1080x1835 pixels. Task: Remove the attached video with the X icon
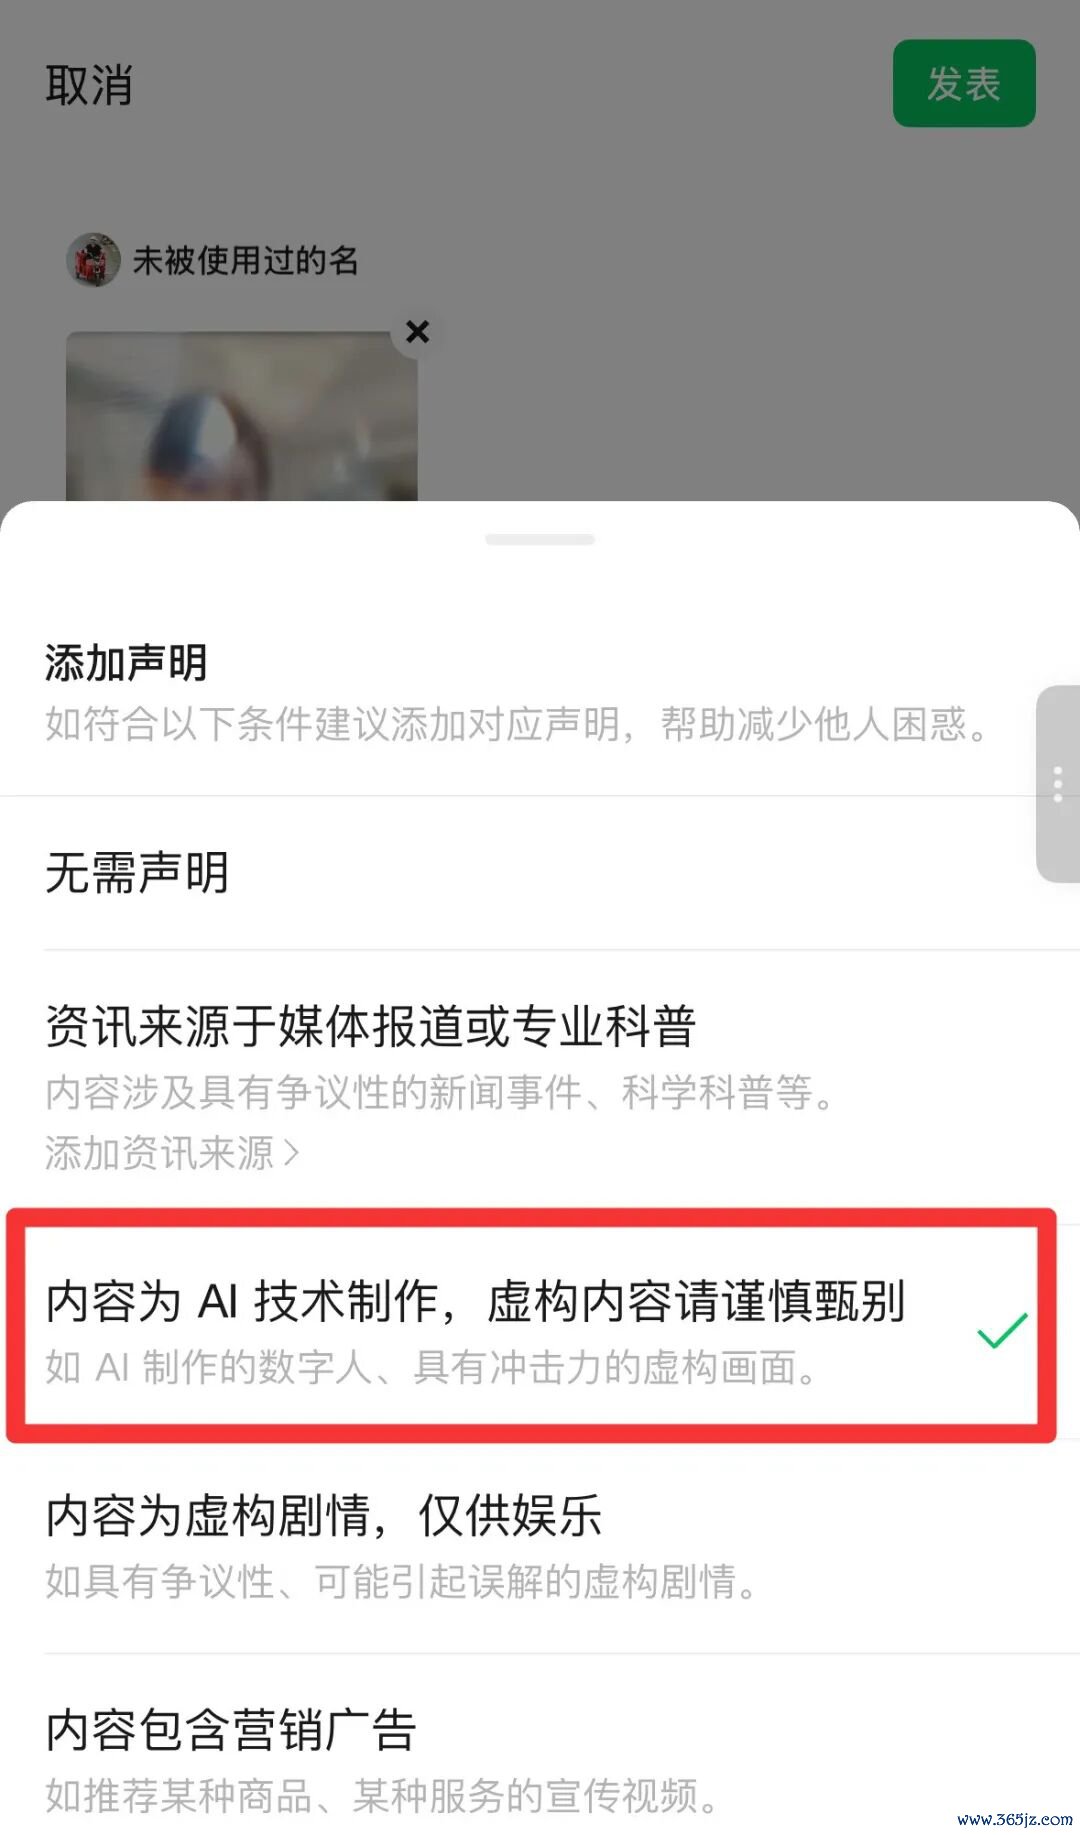click(x=418, y=332)
